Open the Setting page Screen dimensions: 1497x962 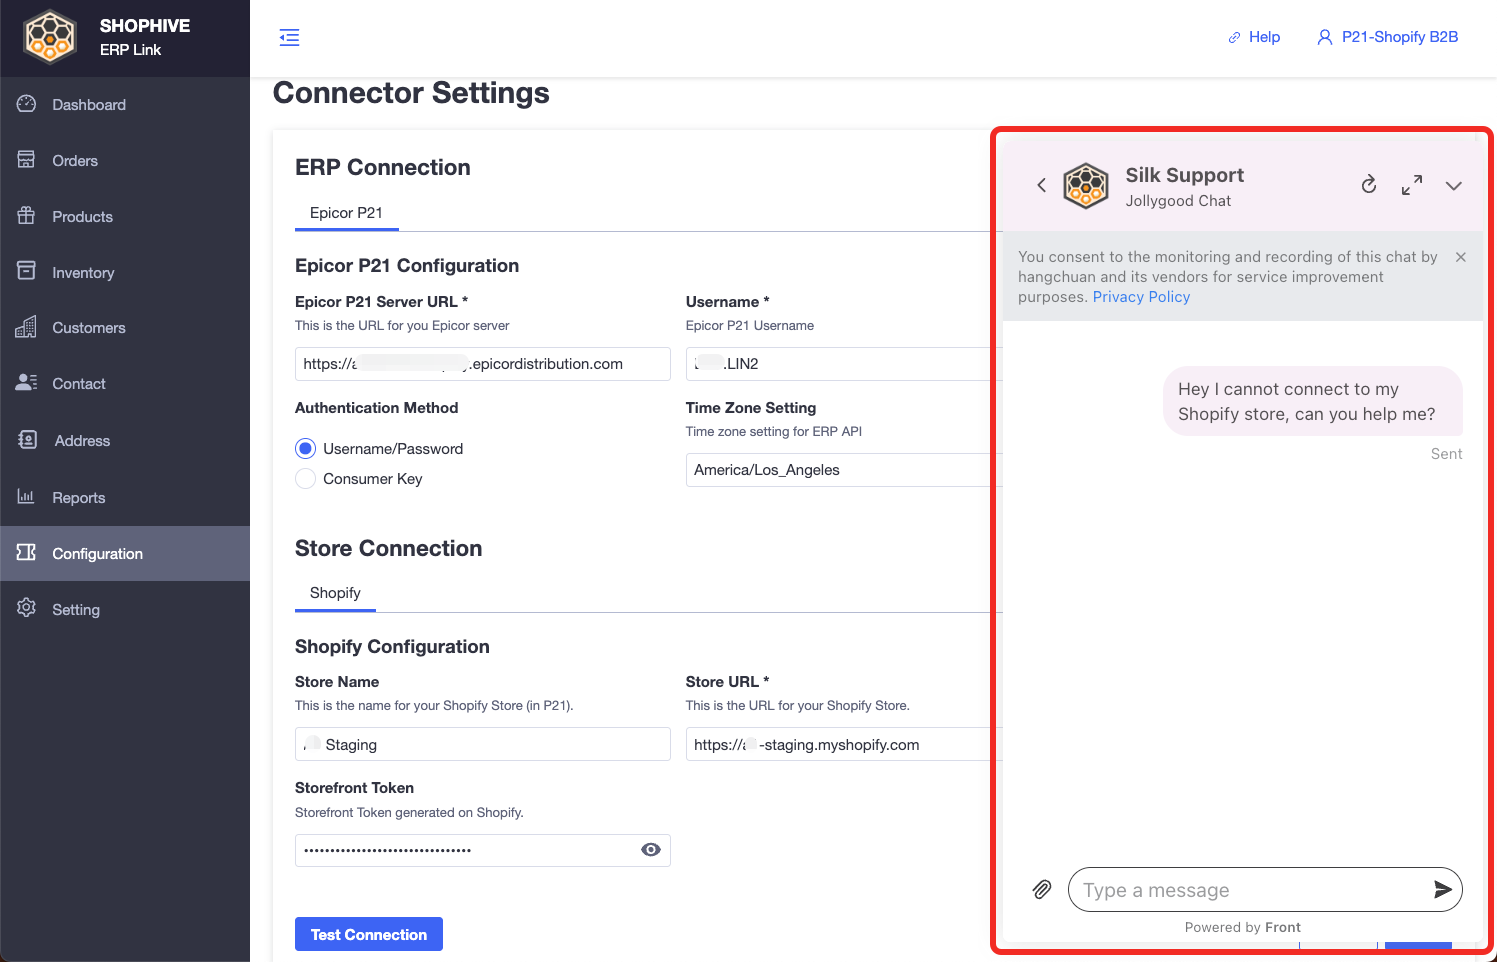coord(125,610)
